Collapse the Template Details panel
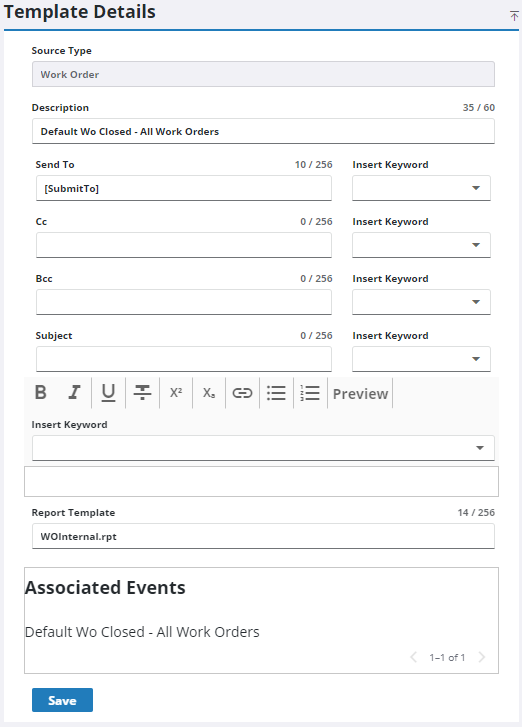Screen dimensions: 522x727 (x=514, y=16)
